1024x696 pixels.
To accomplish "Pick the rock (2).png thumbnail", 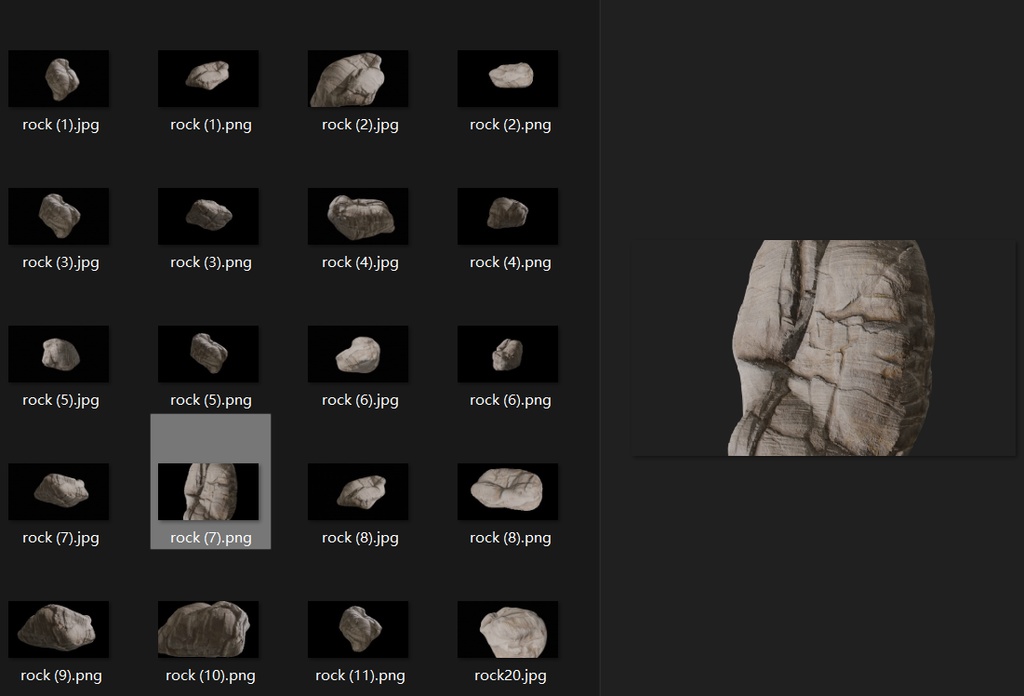I will (508, 78).
